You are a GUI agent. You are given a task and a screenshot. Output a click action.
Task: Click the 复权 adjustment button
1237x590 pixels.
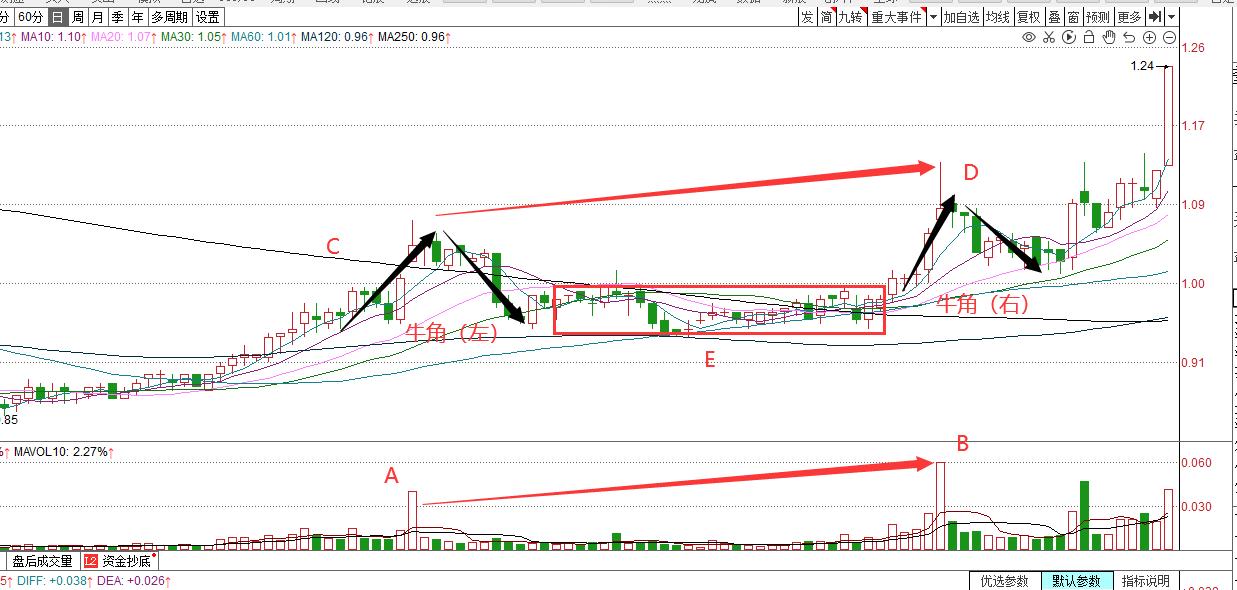click(x=1029, y=17)
